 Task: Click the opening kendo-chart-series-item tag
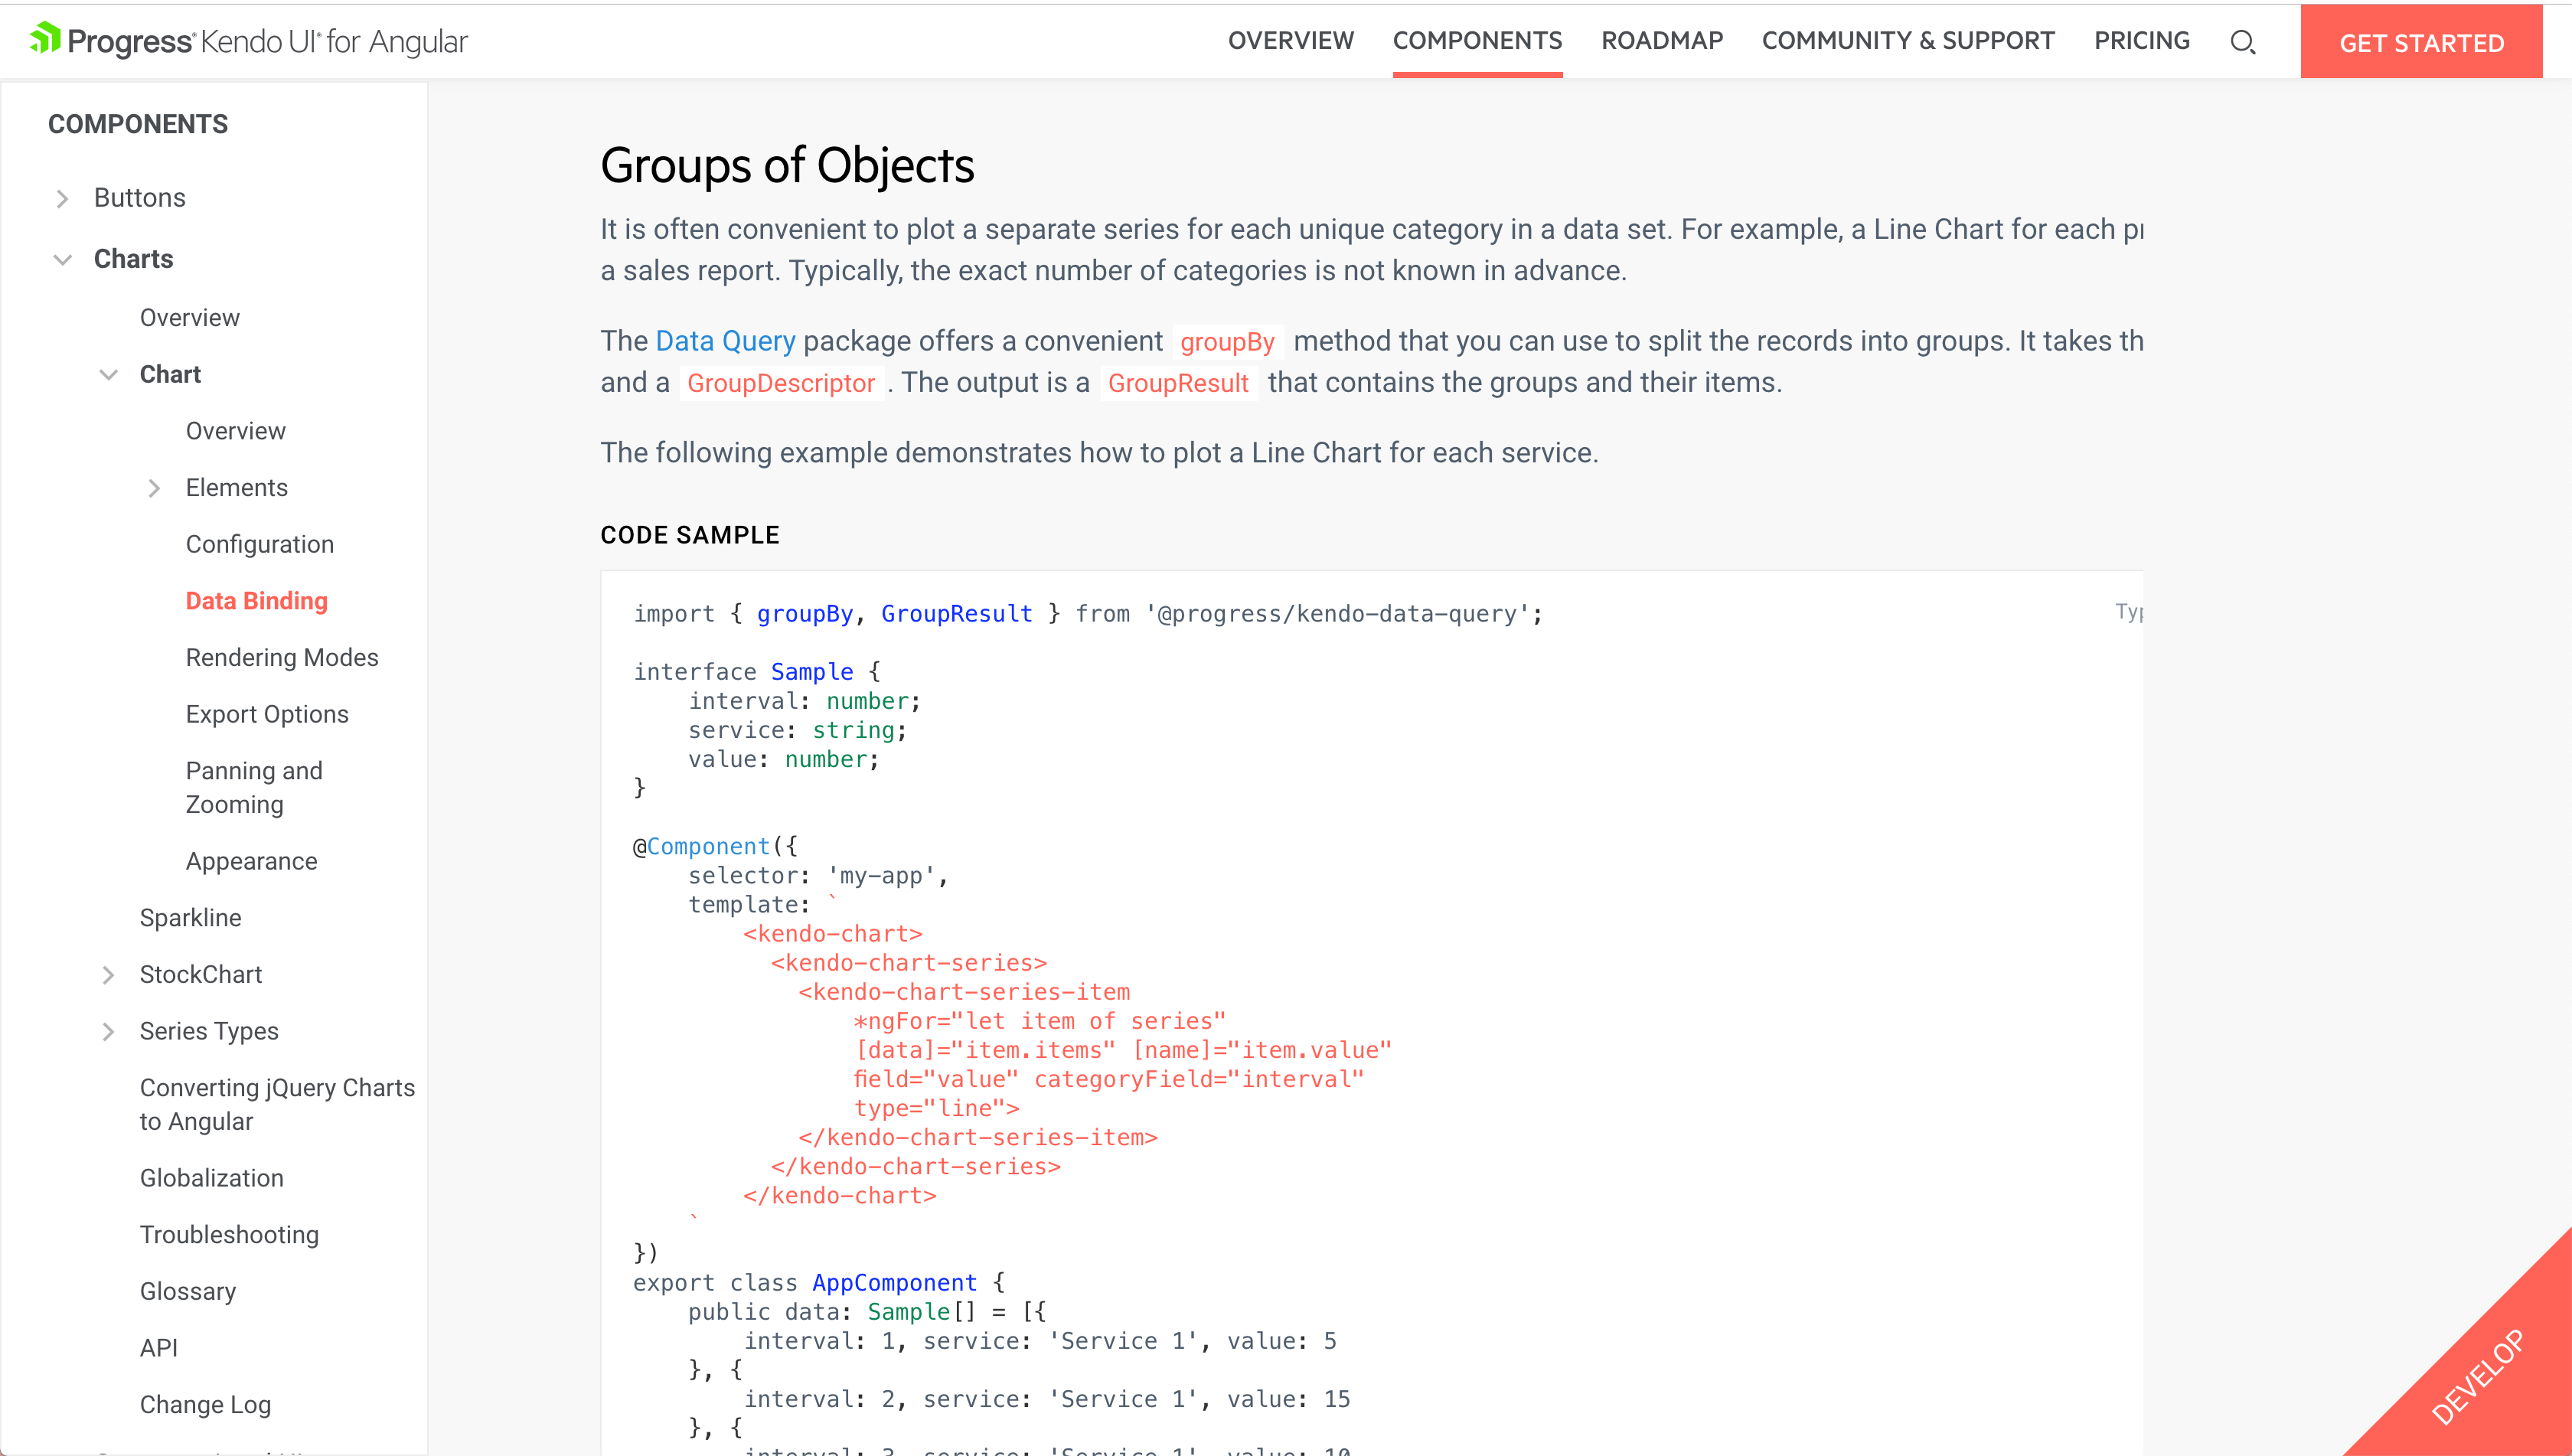[964, 992]
